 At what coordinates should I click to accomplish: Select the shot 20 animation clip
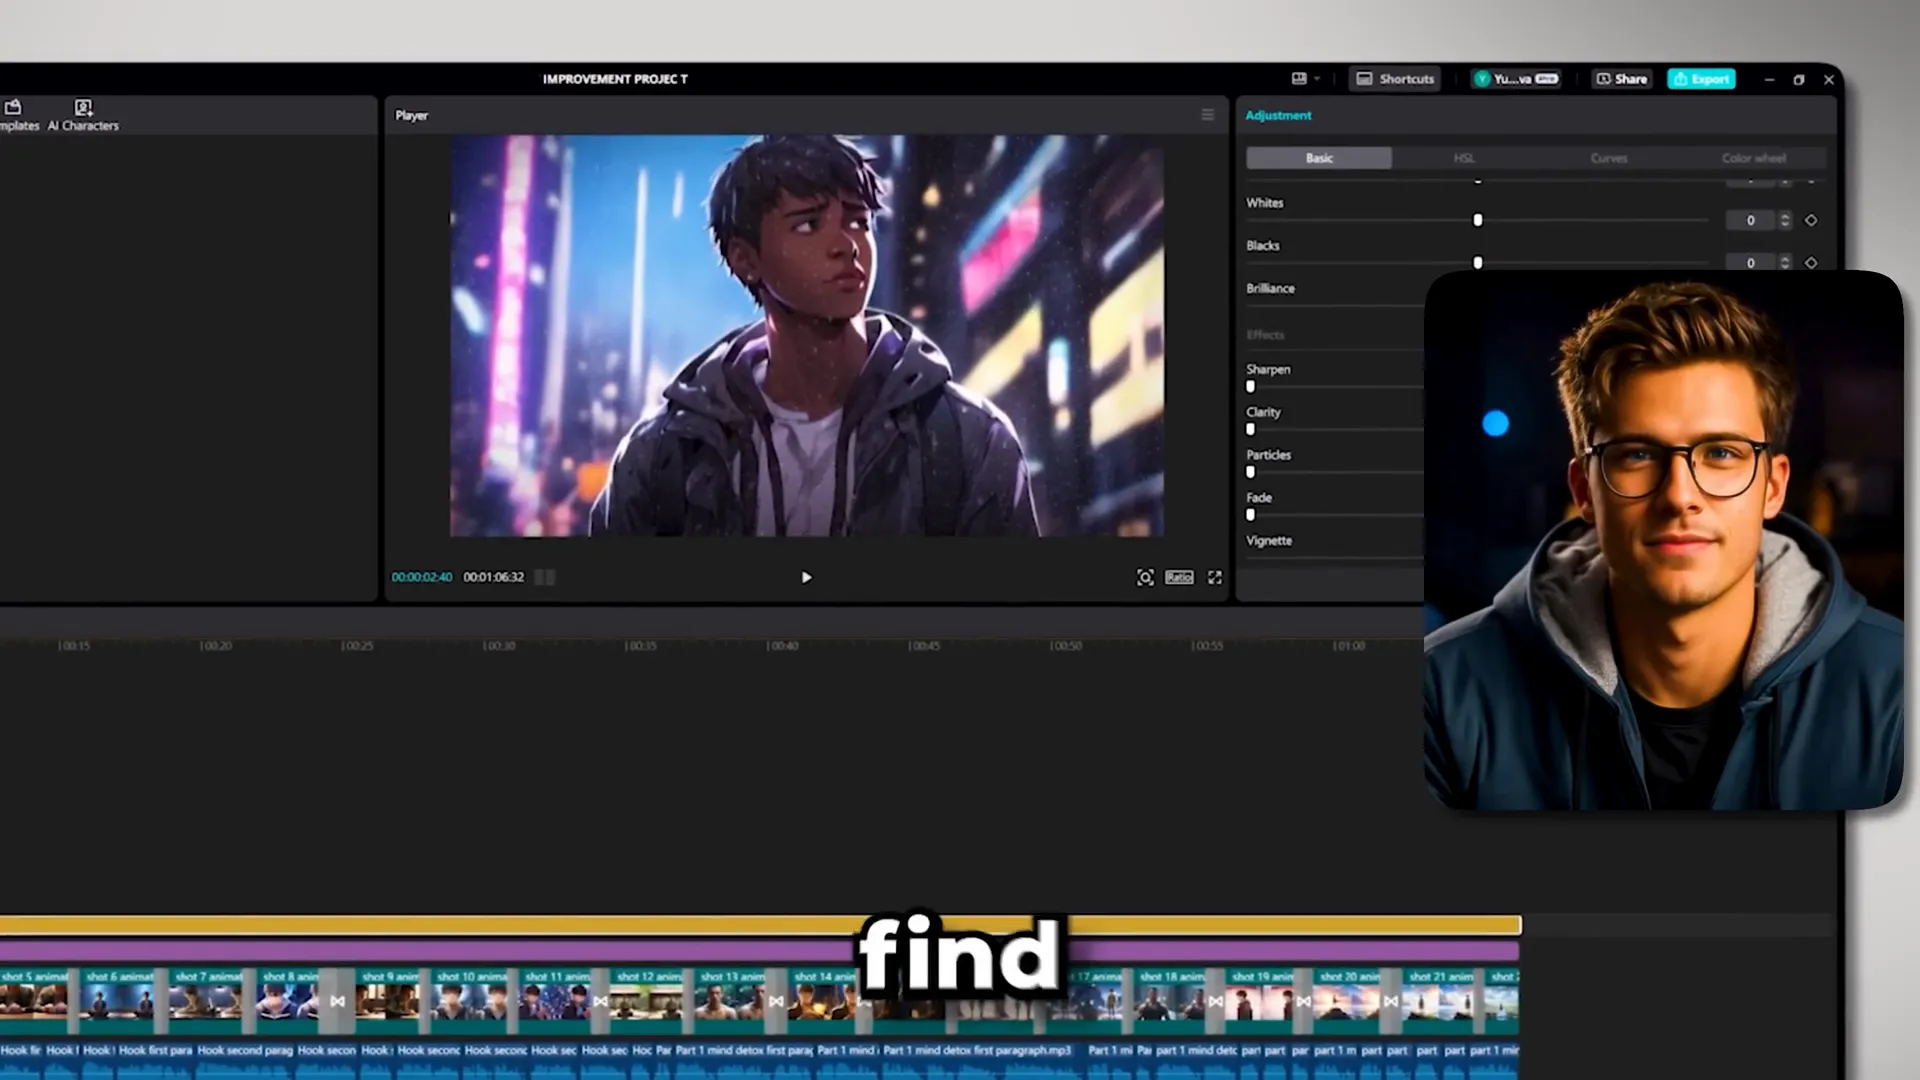pyautogui.click(x=1346, y=1000)
